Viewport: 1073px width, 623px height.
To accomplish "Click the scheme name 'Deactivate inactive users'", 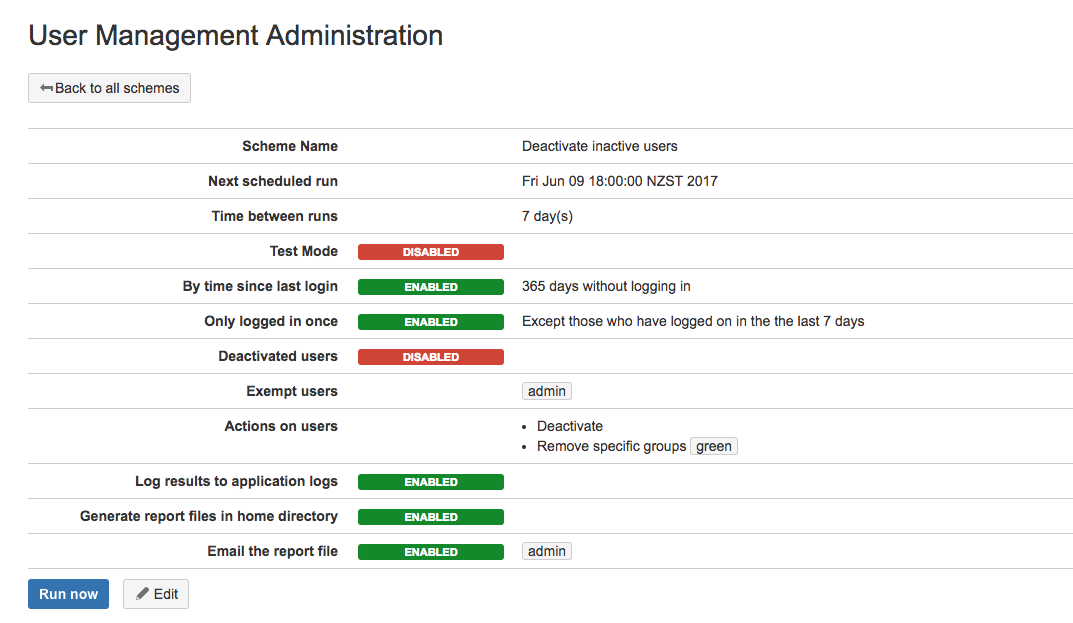I will tap(598, 146).
